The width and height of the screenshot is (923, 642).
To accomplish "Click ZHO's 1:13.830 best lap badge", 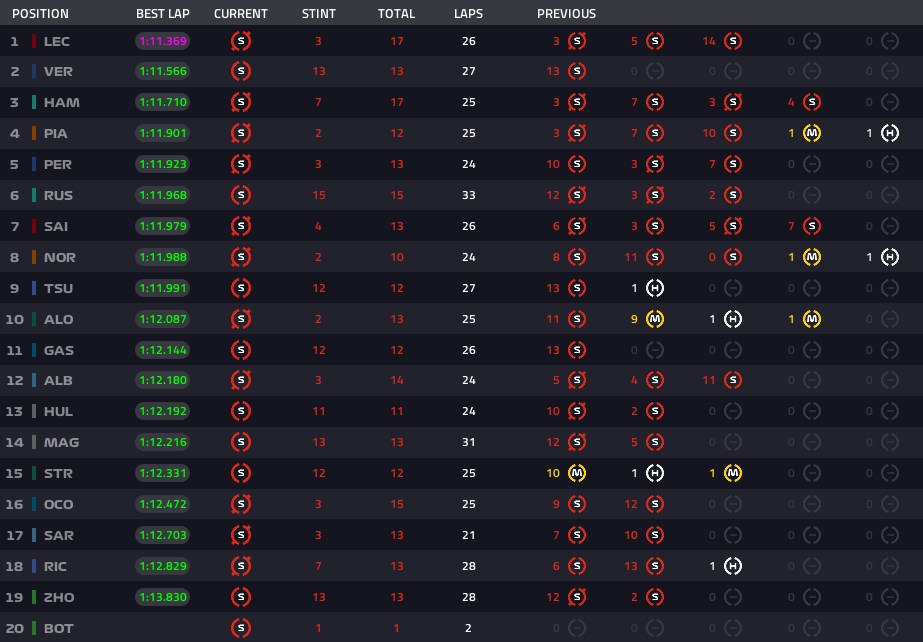I will point(162,597).
